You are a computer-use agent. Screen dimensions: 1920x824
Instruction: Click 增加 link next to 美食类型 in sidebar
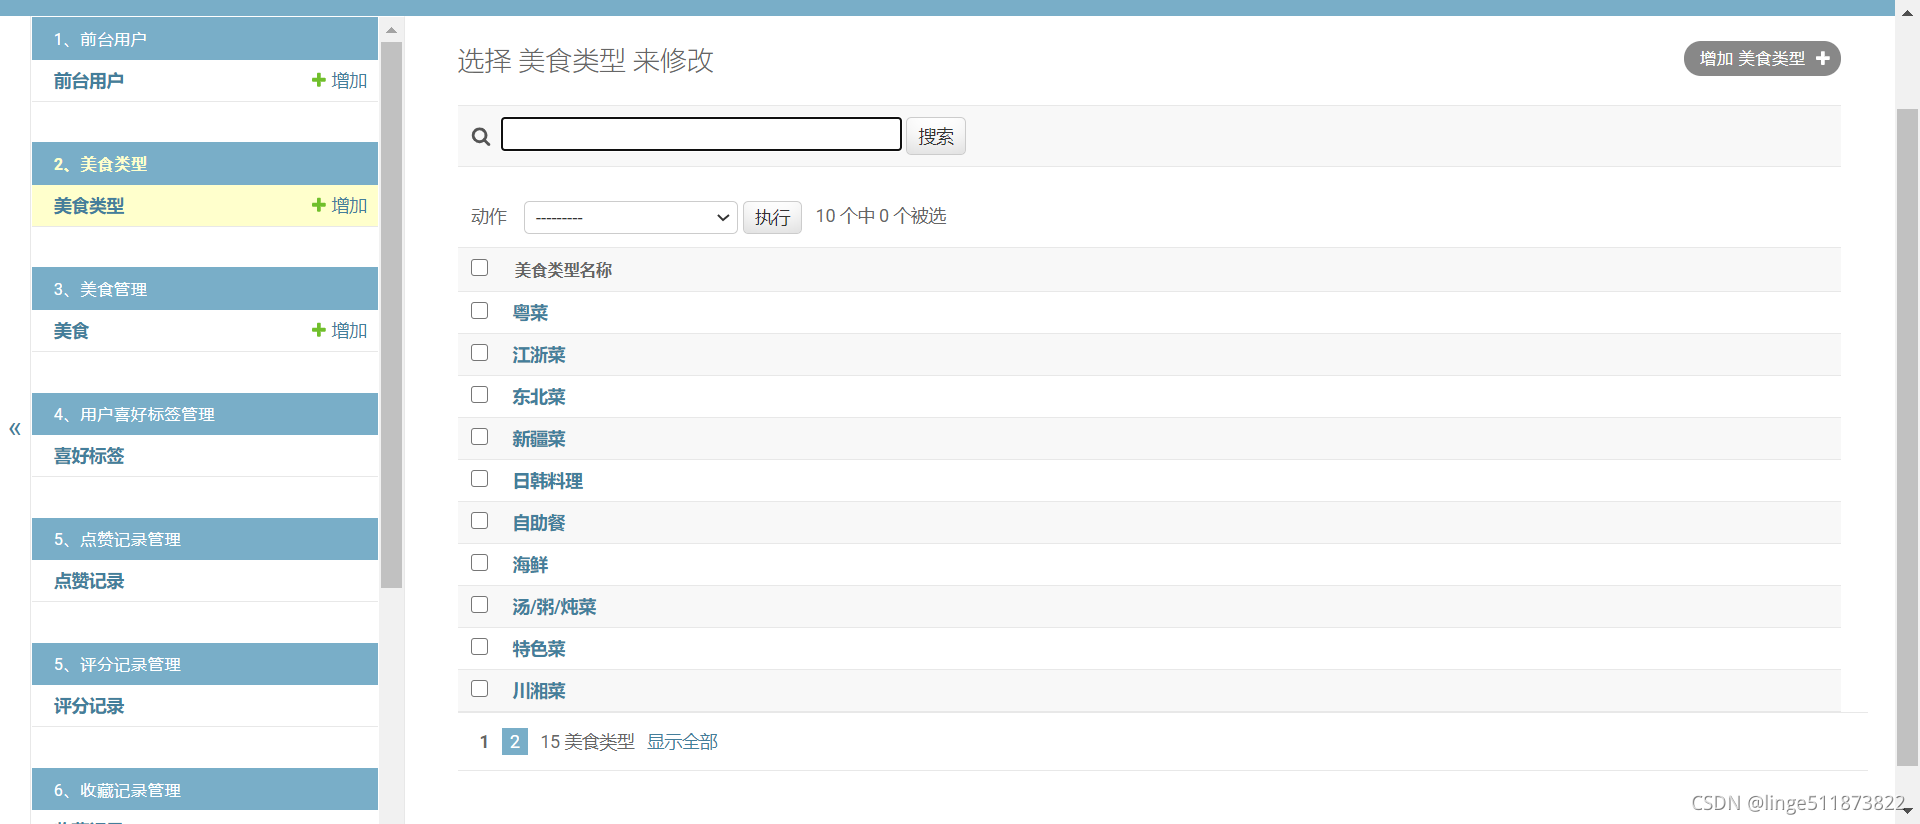click(x=340, y=206)
